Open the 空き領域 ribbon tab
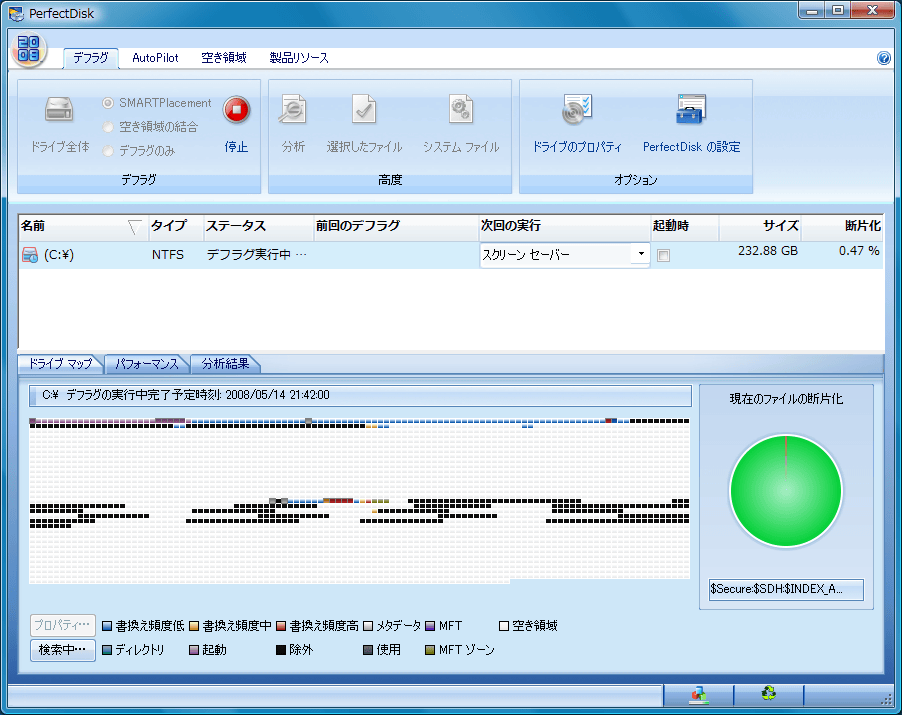This screenshot has height=715, width=902. point(224,58)
